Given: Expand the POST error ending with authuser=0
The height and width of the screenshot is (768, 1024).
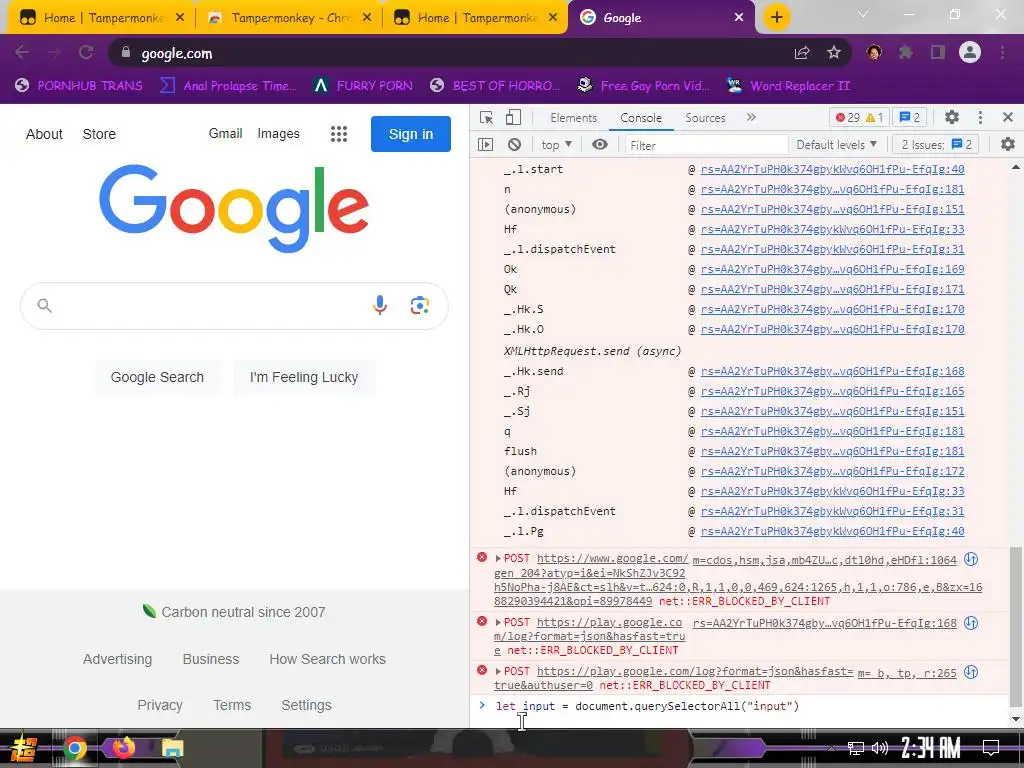Looking at the screenshot, I should click(498, 671).
